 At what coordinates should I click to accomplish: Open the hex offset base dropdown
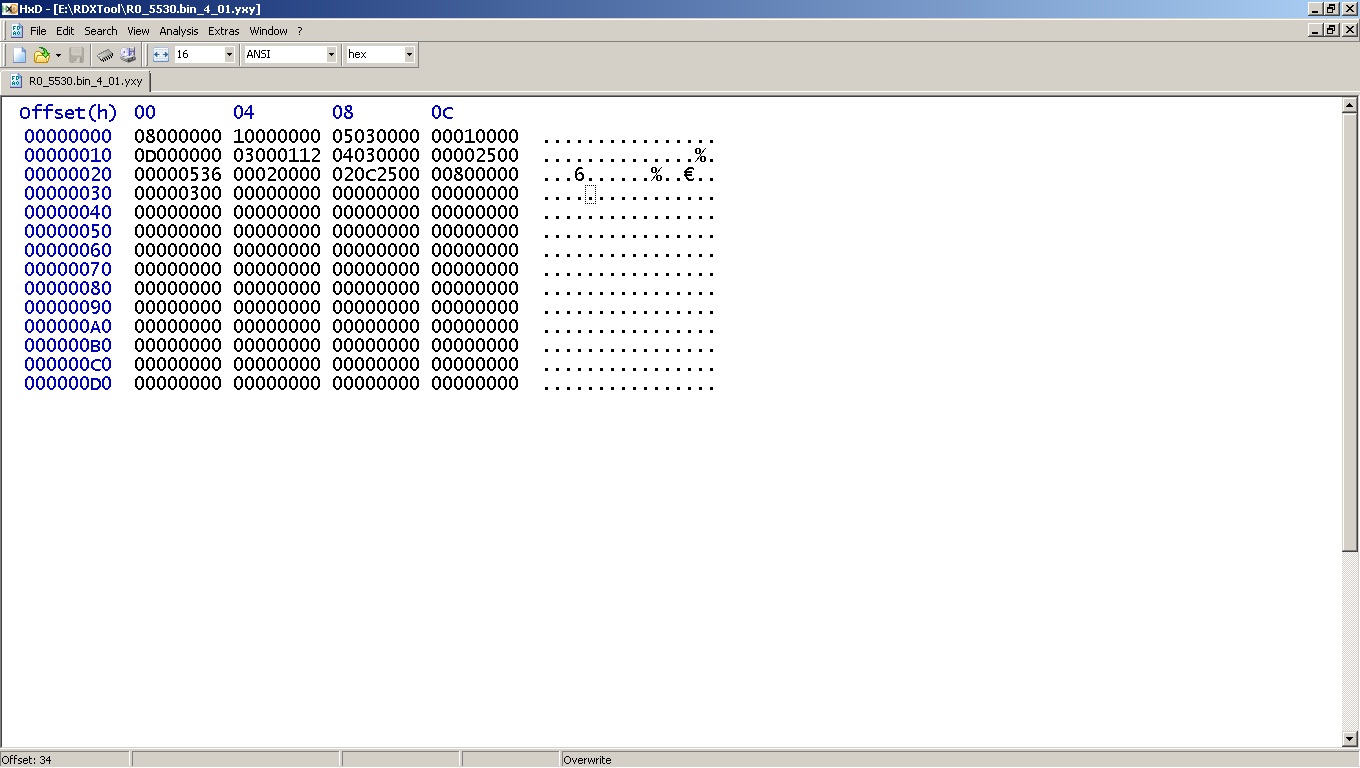pos(409,54)
